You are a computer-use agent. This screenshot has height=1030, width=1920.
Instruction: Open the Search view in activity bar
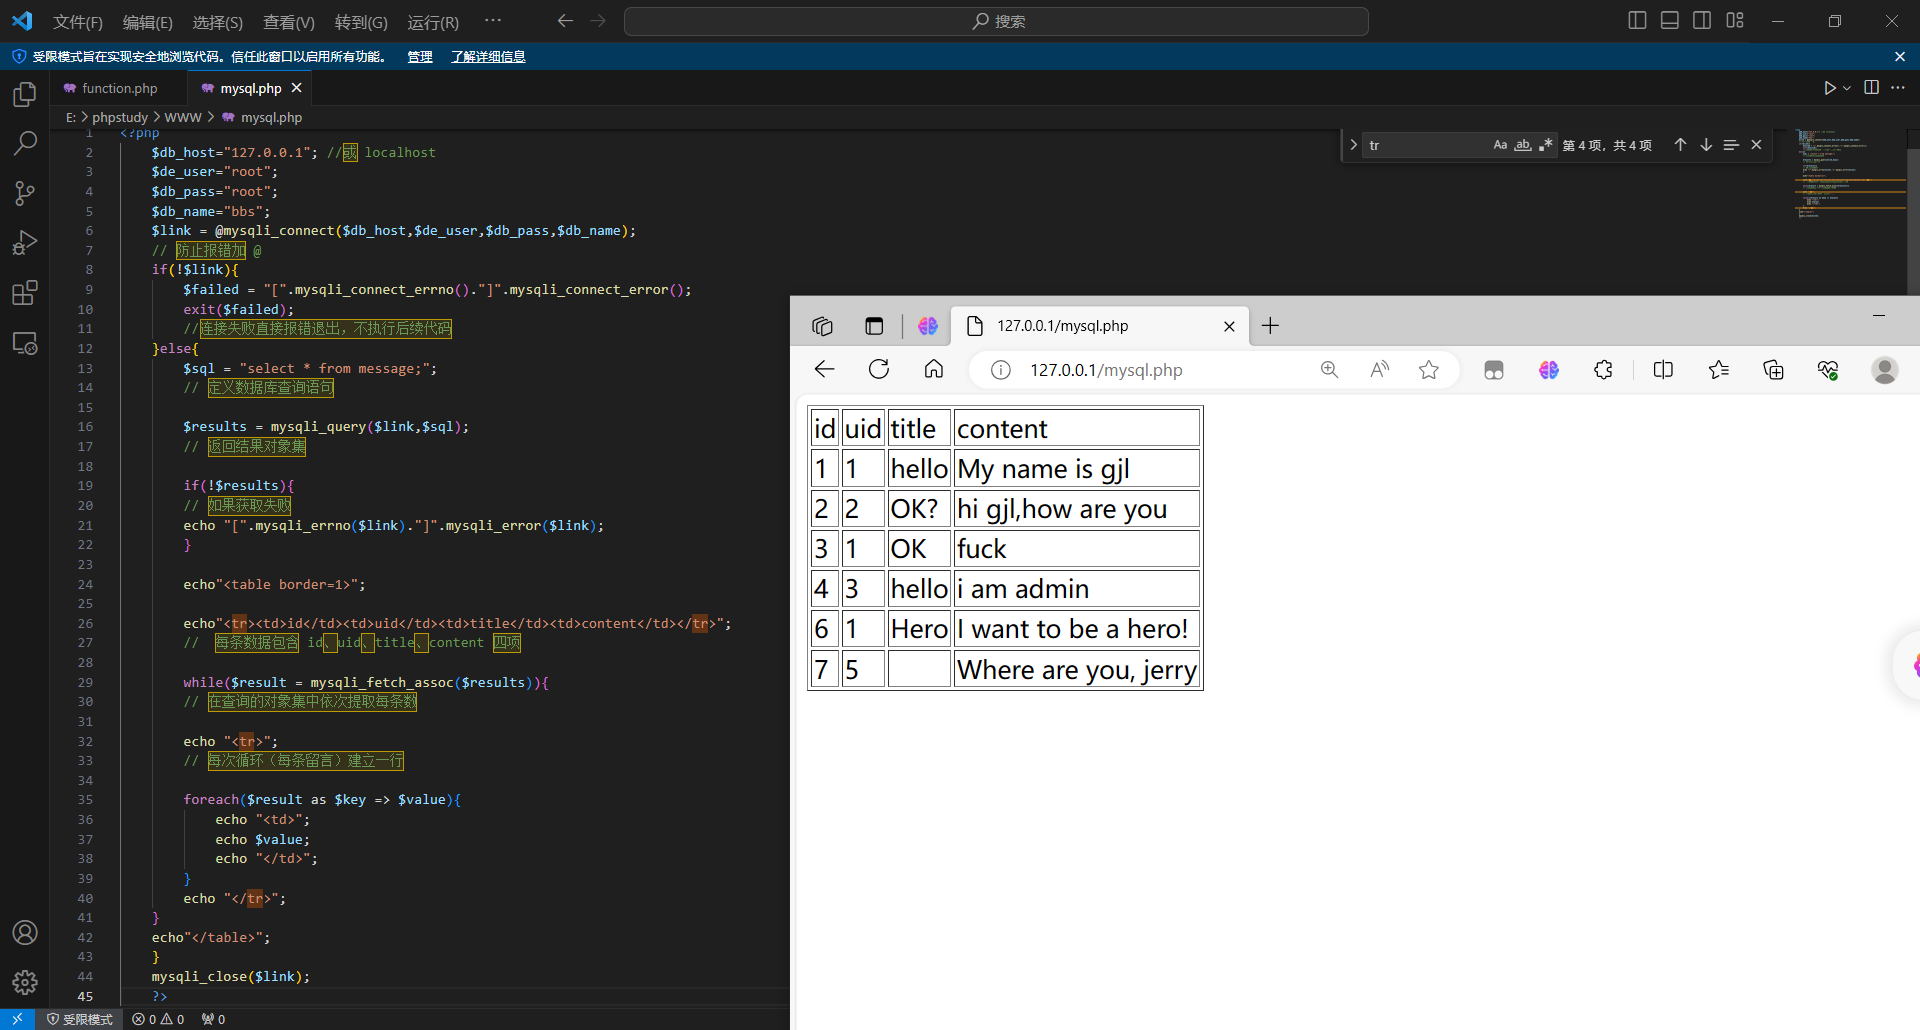pos(25,143)
